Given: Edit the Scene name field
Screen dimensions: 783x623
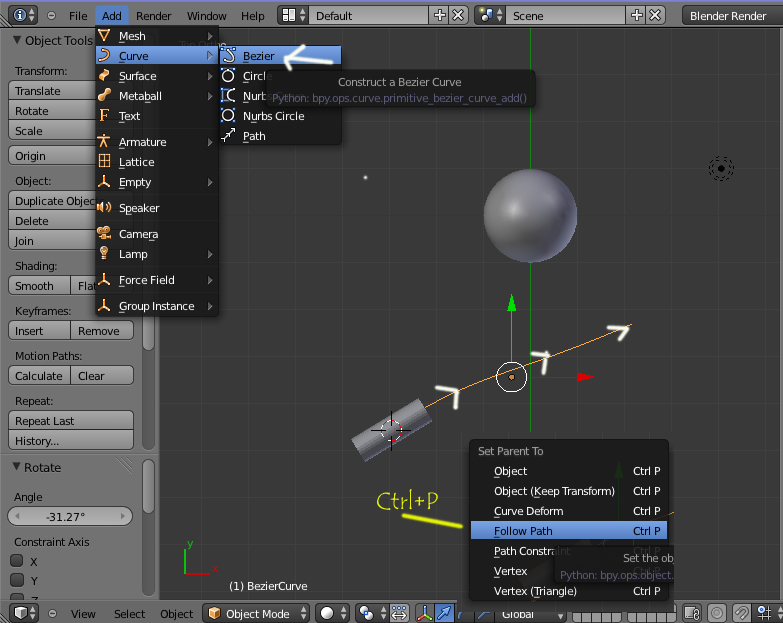Looking at the screenshot, I should [565, 15].
